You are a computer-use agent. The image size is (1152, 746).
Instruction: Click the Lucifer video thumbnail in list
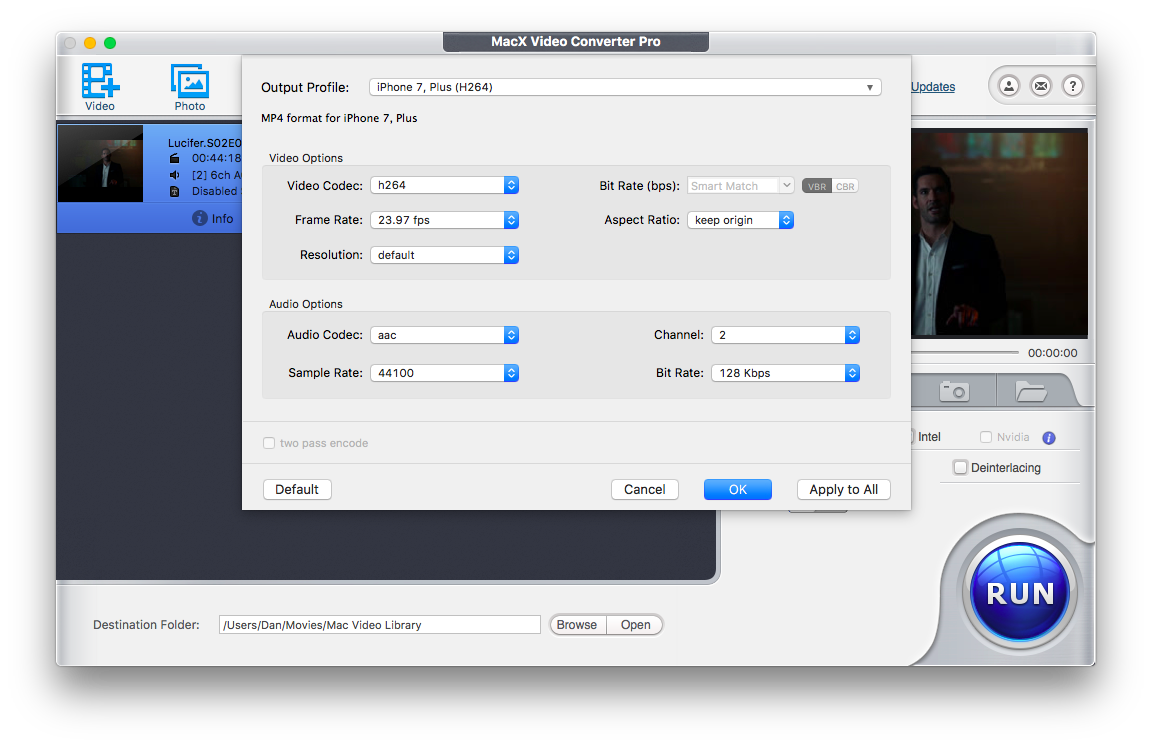(x=100, y=163)
